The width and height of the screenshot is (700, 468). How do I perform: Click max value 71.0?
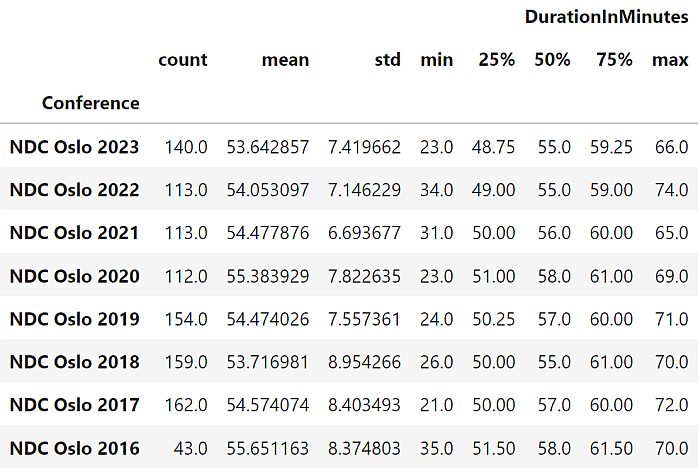click(x=671, y=319)
